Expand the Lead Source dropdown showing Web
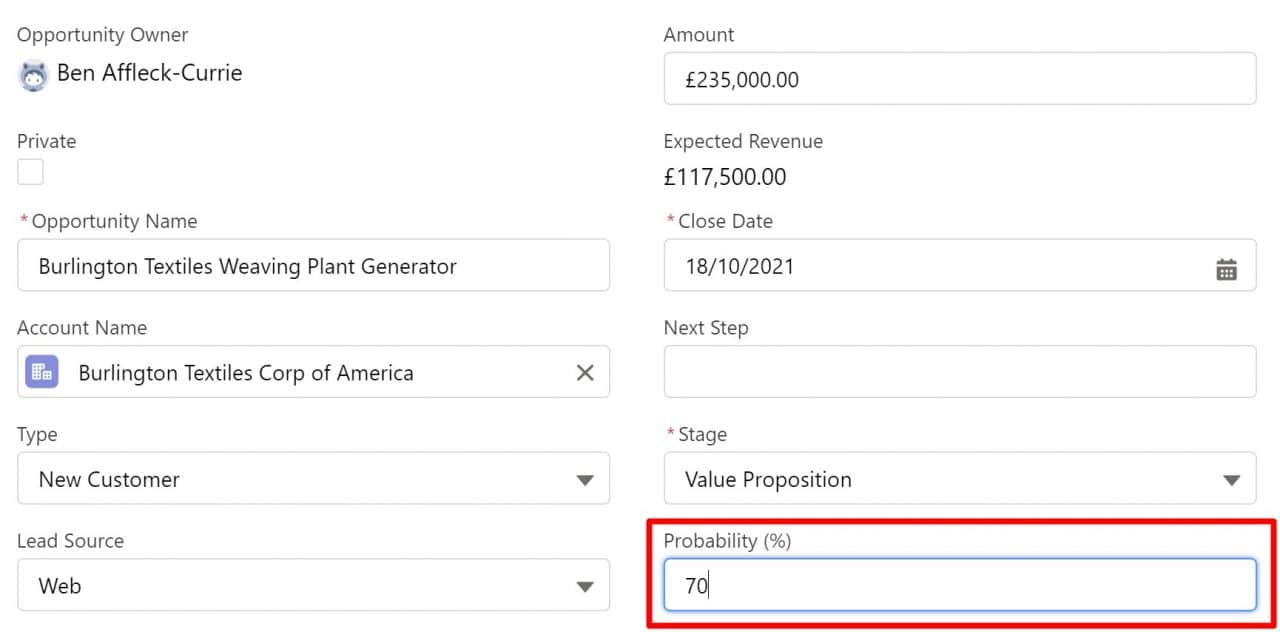Screen dimensions: 1280x632 click(x=585, y=586)
